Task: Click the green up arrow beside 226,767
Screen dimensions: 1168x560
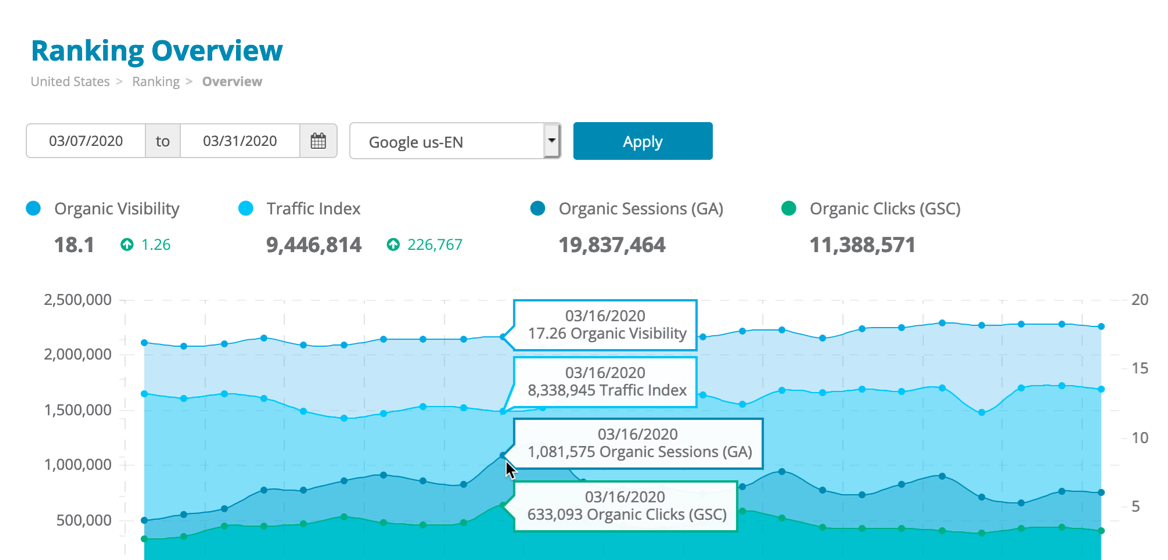Action: tap(393, 244)
